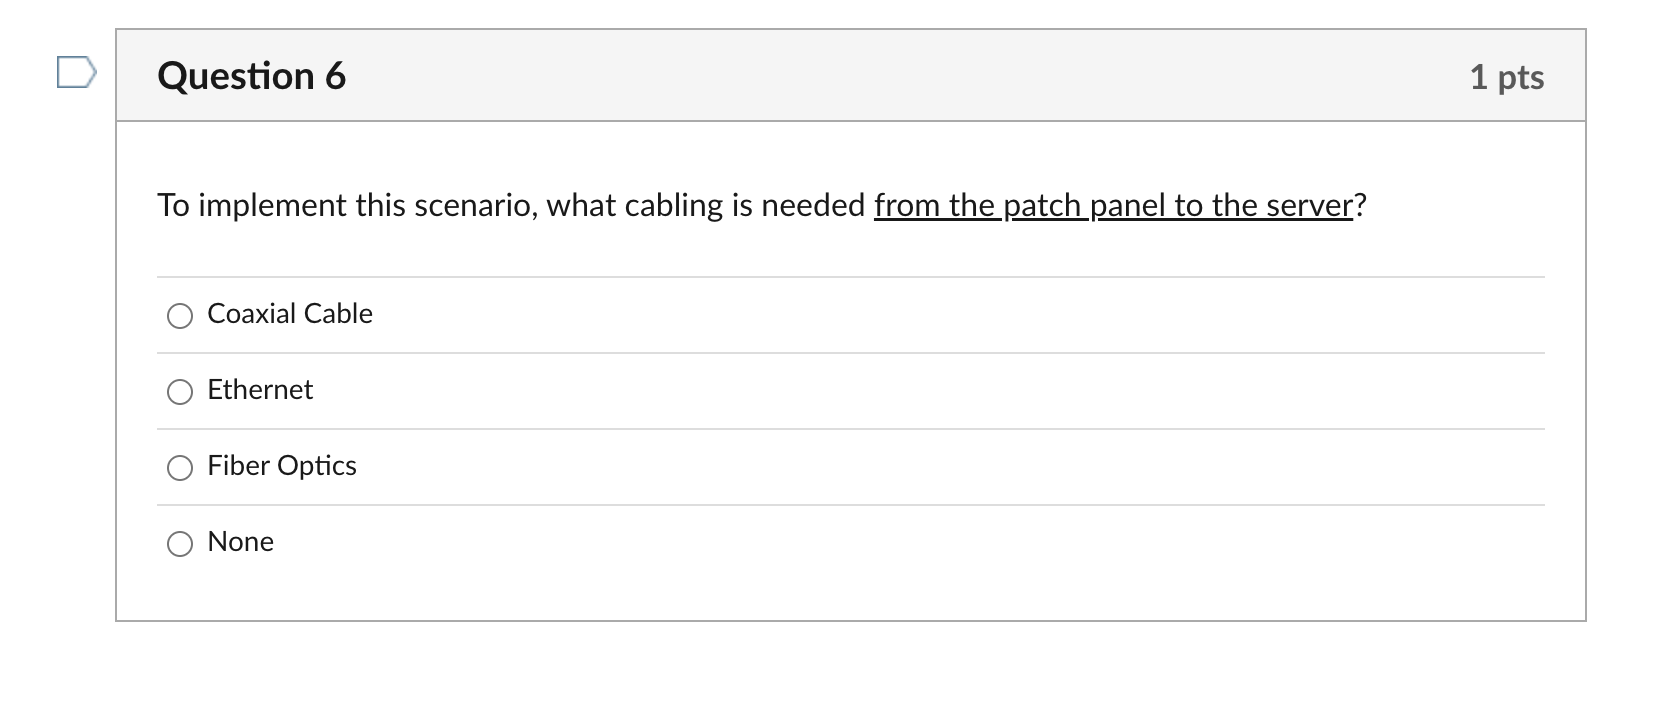The image size is (1670, 703).
Task: Click the Question 6 heading
Action: pos(252,76)
